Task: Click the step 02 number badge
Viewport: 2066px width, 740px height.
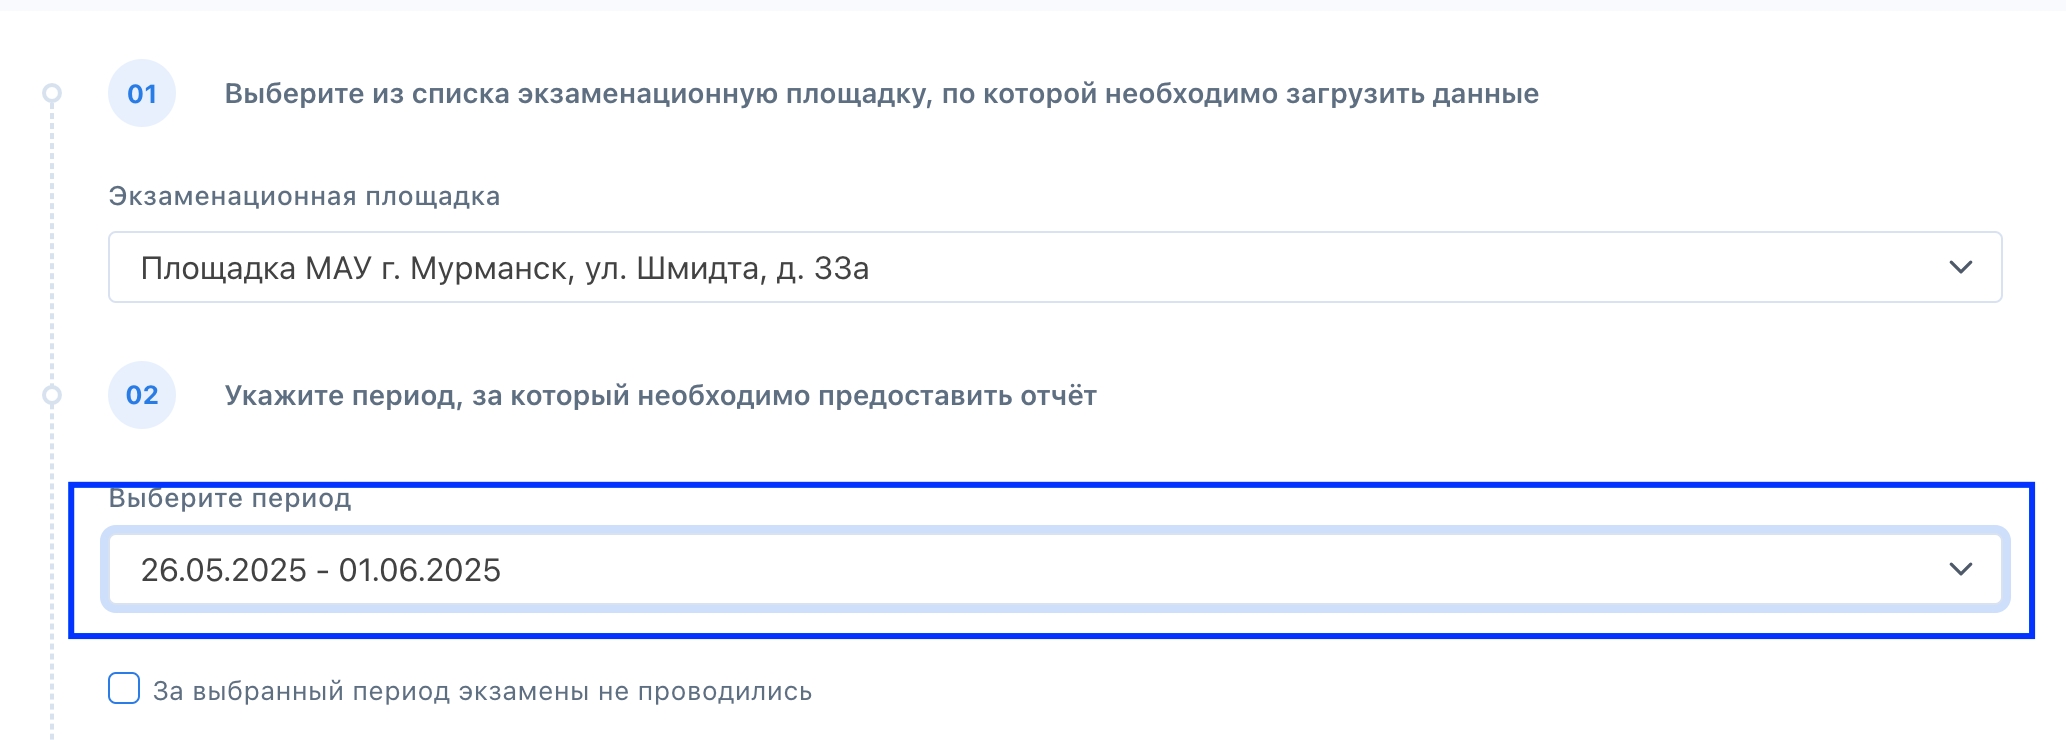Action: tap(142, 395)
